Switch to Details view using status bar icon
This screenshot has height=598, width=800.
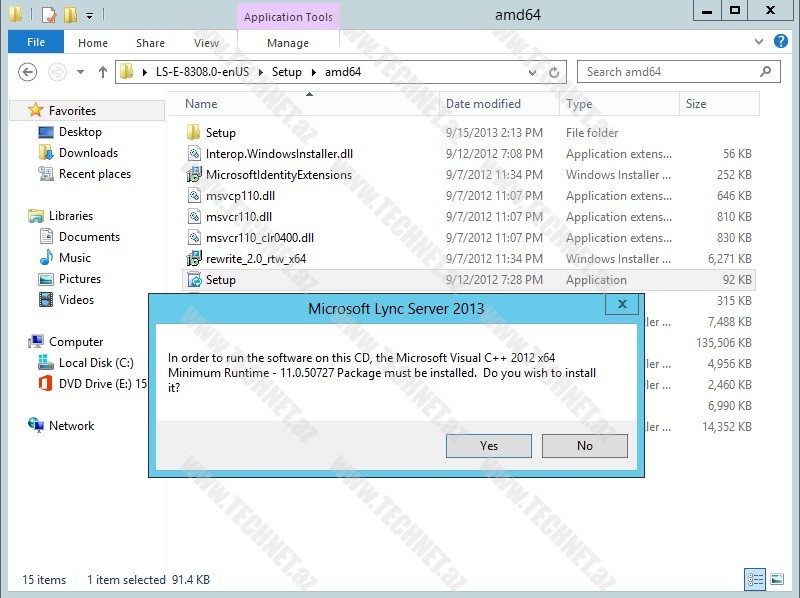coord(755,579)
